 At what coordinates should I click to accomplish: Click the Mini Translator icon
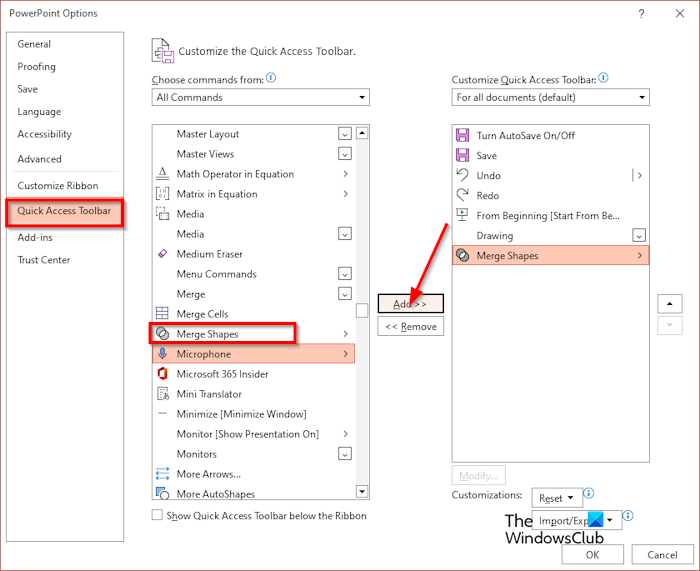(x=162, y=394)
